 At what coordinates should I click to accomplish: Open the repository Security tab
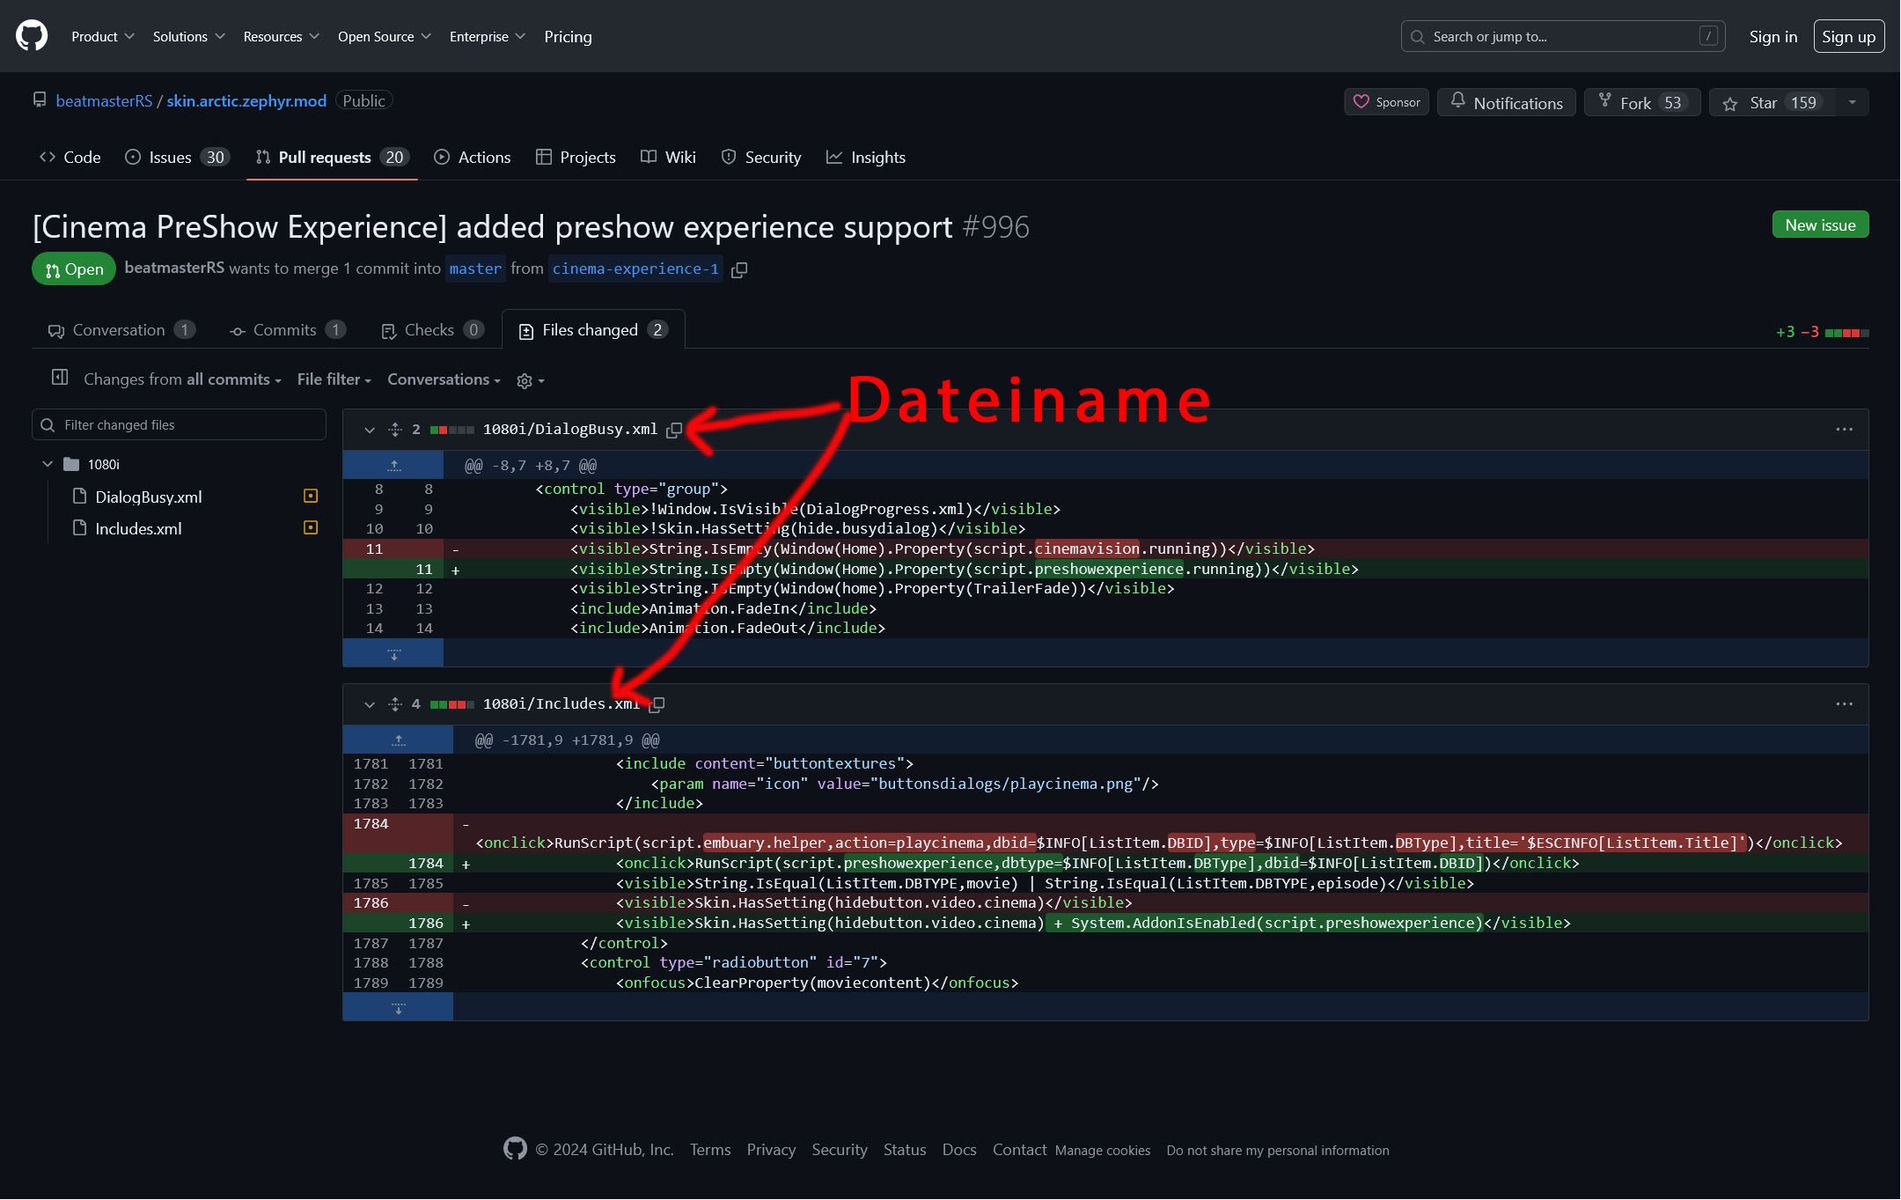[x=761, y=157]
